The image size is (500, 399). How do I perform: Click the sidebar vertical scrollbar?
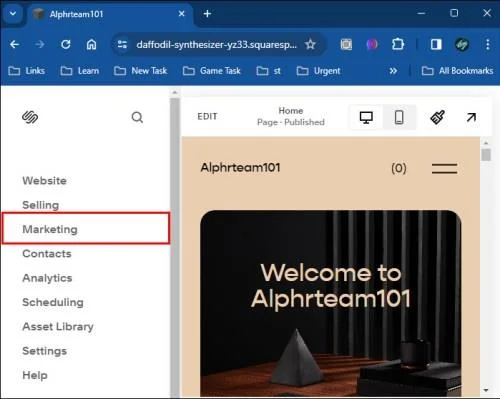coord(174,247)
